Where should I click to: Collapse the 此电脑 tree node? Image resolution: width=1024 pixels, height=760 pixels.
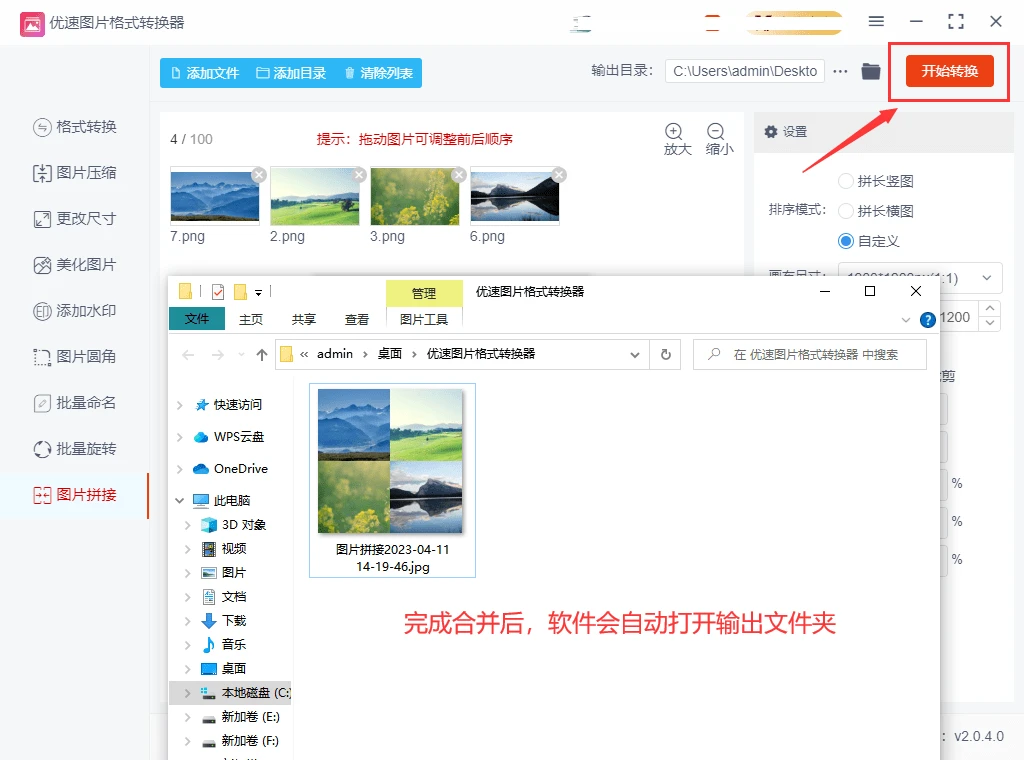click(180, 500)
